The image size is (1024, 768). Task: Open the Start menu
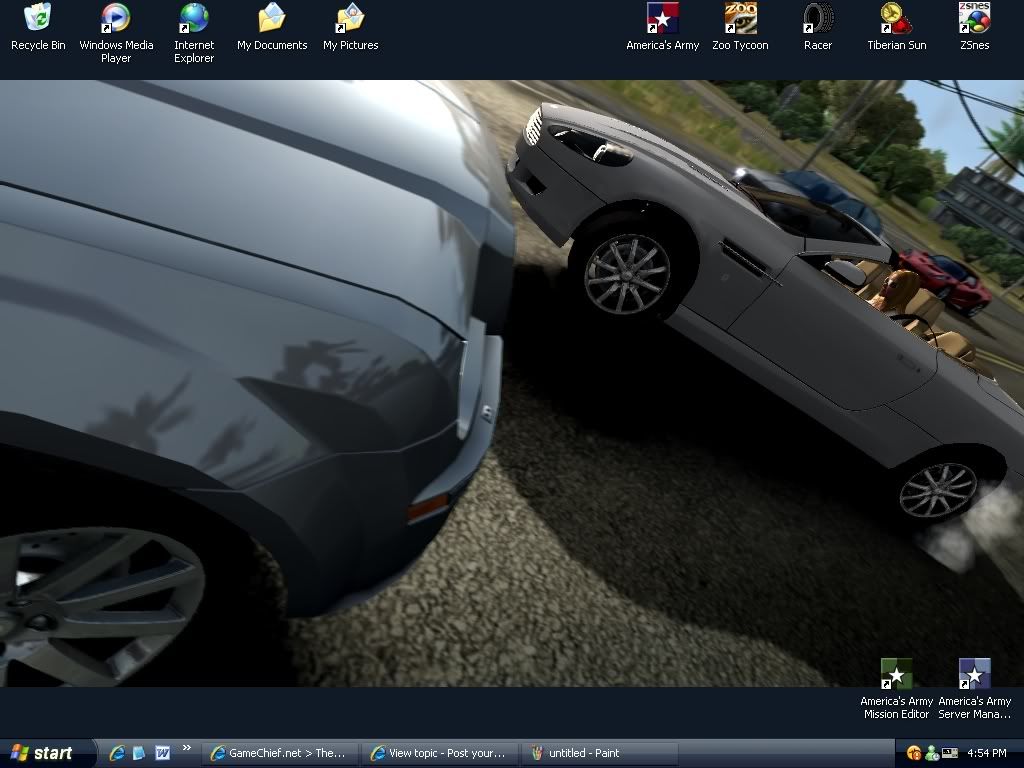click(x=47, y=753)
